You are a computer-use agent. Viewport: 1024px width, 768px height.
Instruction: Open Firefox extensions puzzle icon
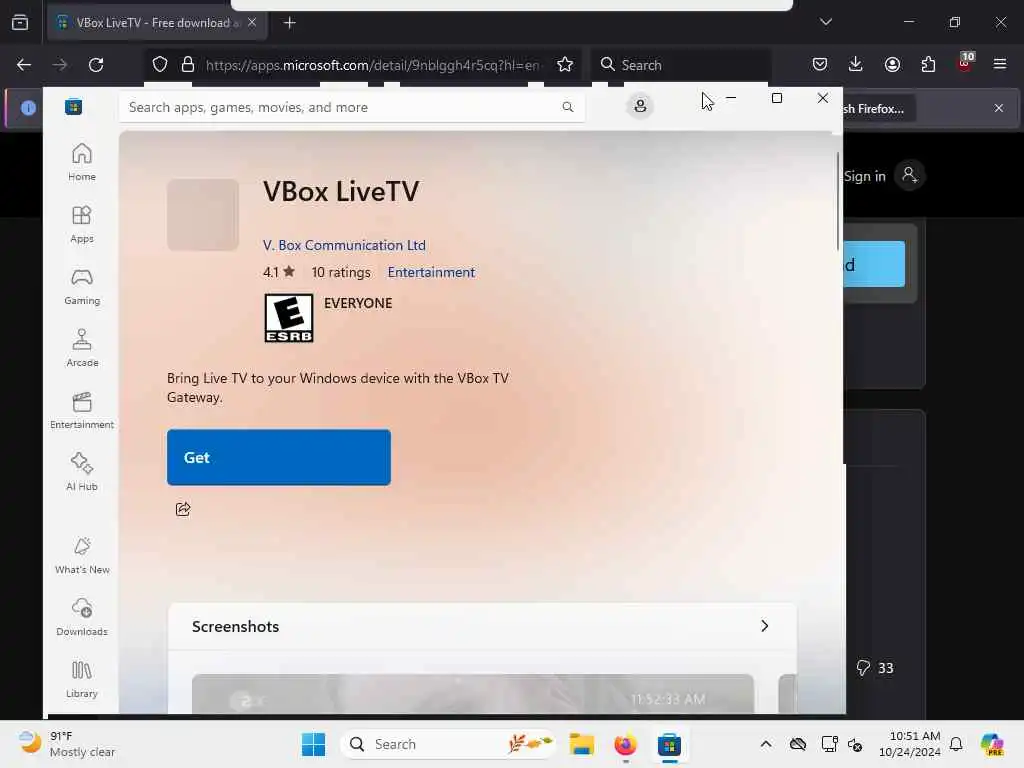(x=928, y=65)
